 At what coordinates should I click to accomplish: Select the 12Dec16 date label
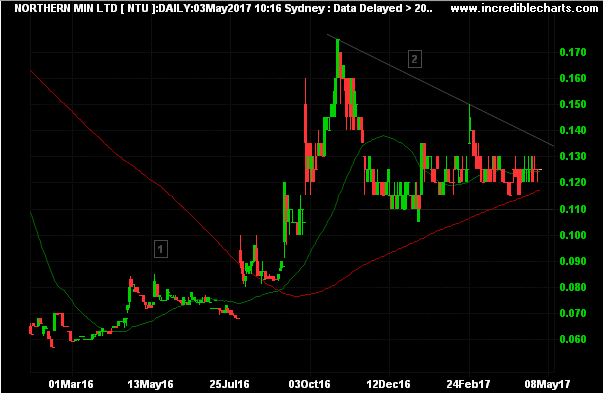[x=388, y=384]
